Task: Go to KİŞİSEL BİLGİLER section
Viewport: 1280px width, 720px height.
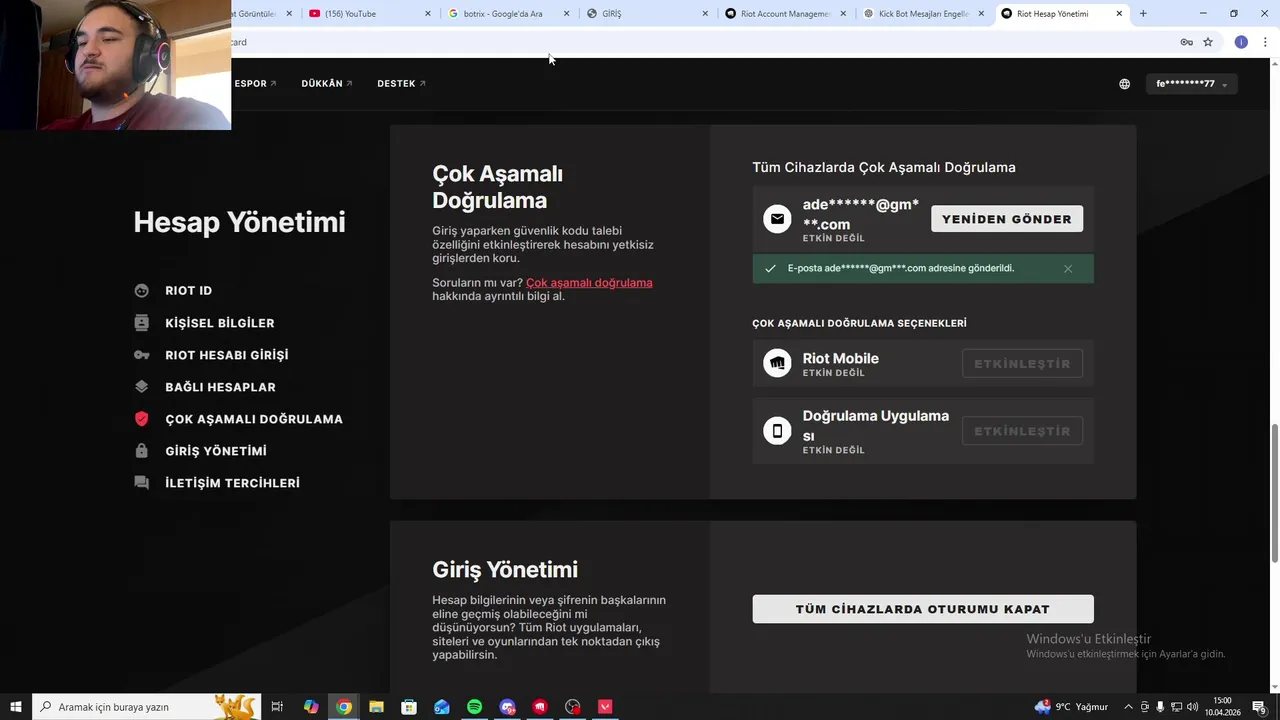Action: coord(220,323)
